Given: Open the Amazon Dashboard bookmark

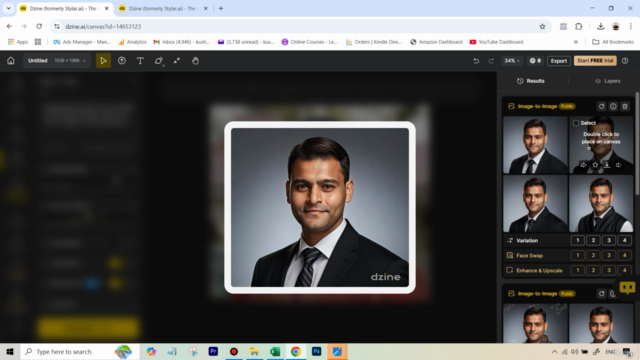Looking at the screenshot, I should click(436, 42).
